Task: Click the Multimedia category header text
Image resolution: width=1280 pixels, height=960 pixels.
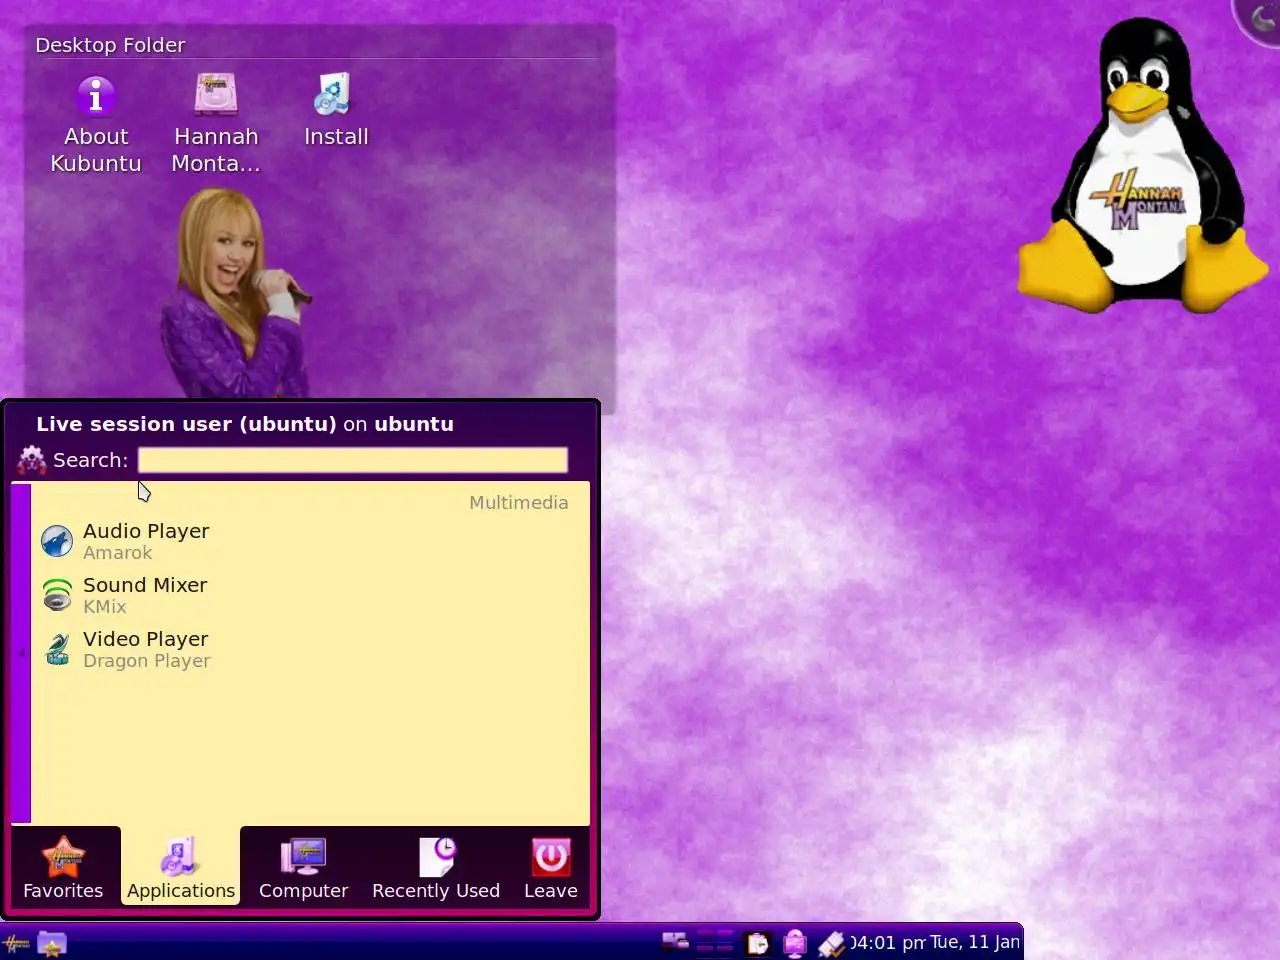Action: point(518,503)
